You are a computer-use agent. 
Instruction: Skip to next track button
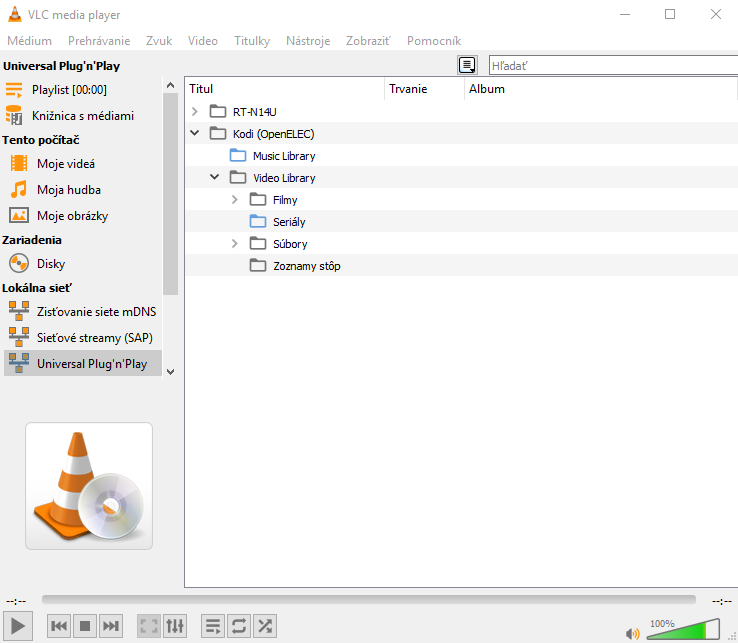[111, 626]
